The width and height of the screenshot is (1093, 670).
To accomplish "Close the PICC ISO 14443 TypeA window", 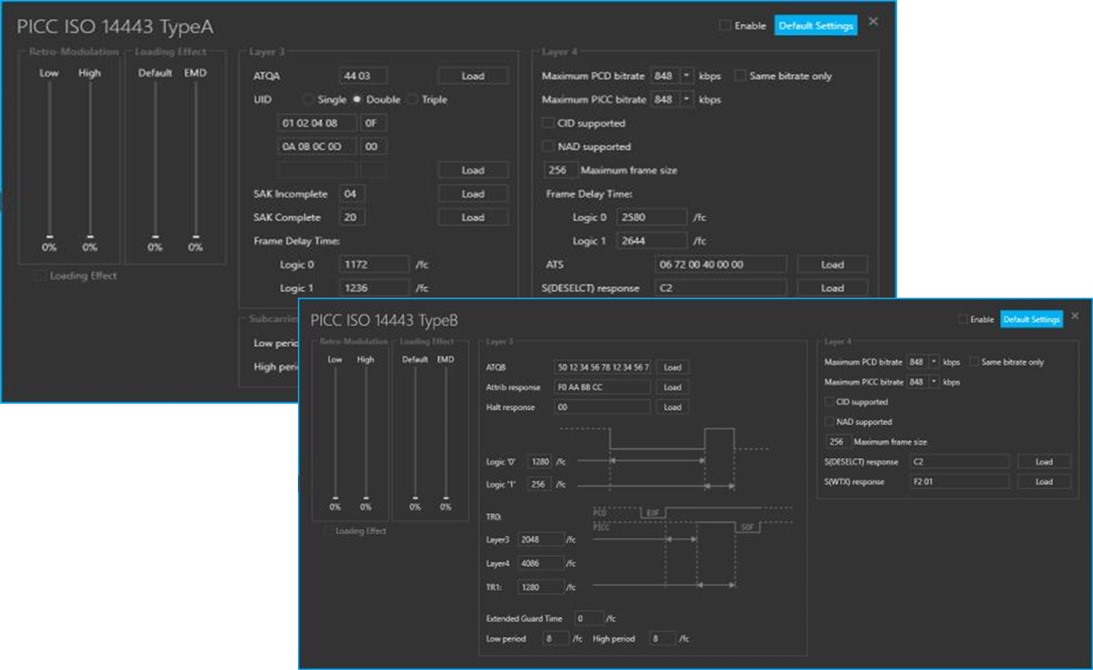I will [873, 22].
